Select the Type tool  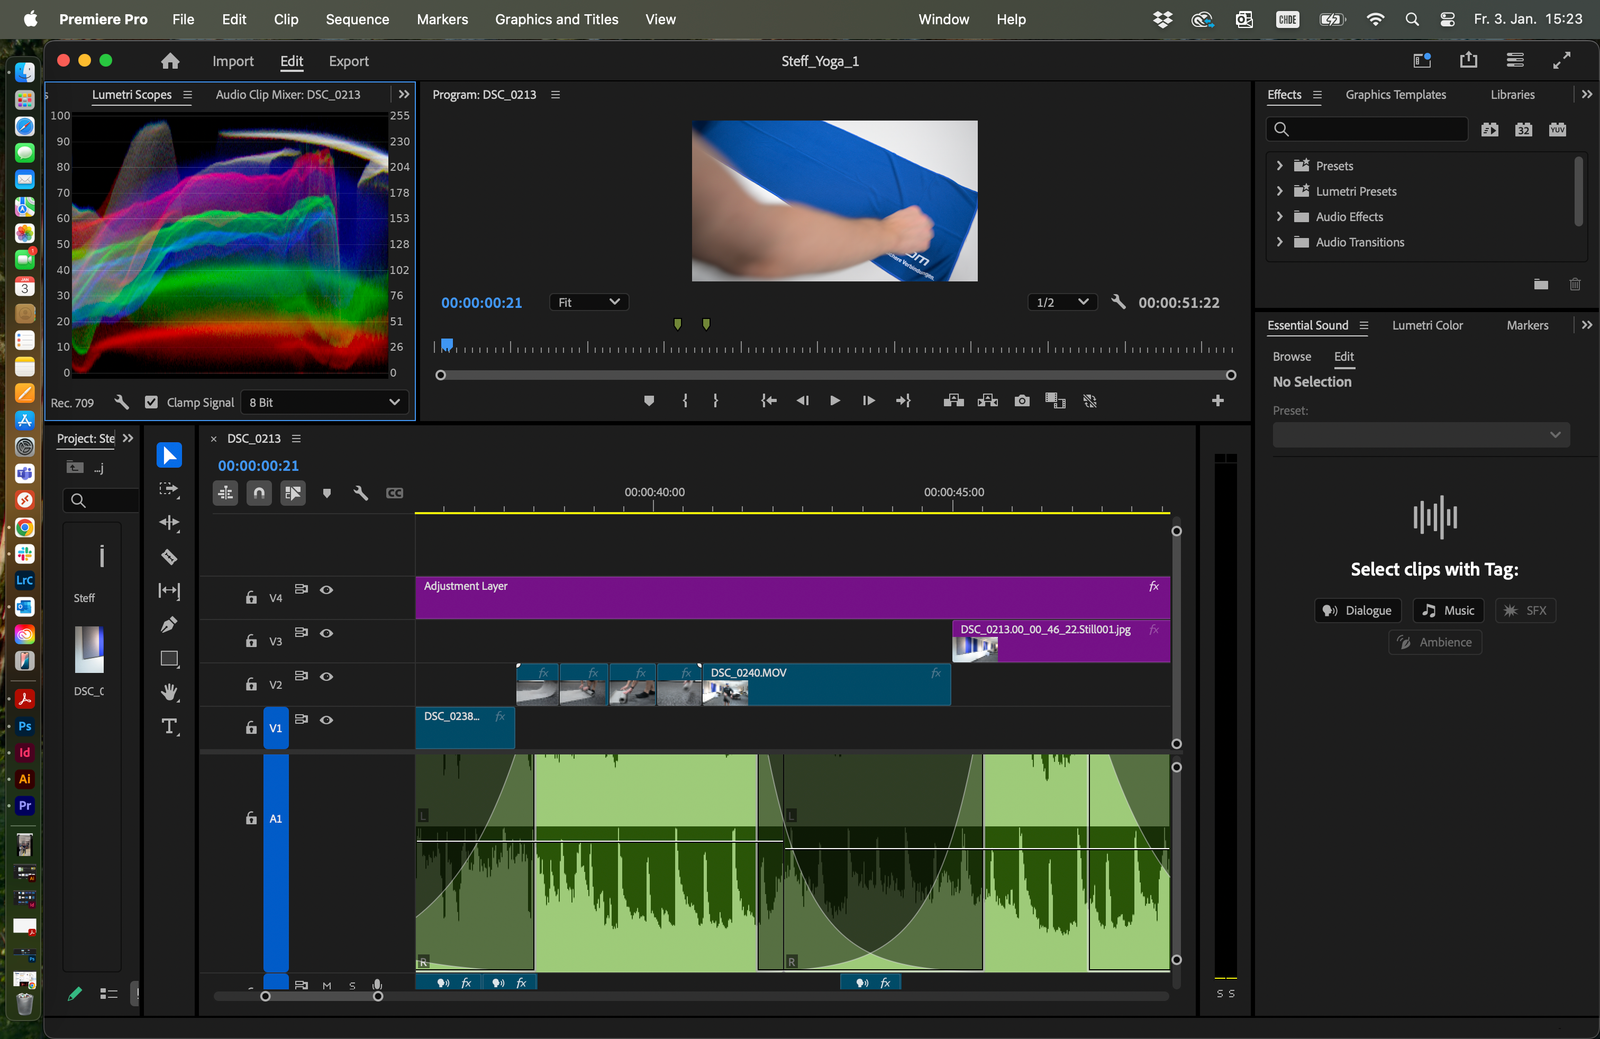169,726
